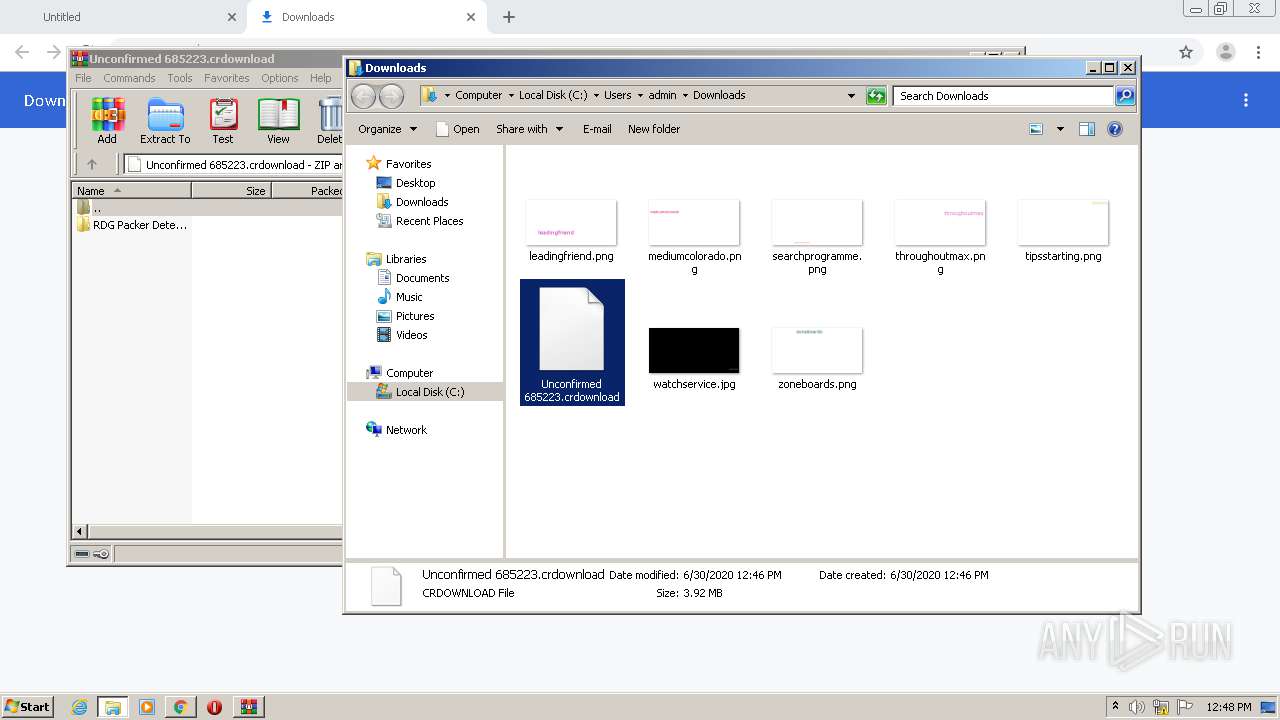The image size is (1280, 720).
Task: Close the Untitled Chrome tab
Action: [x=232, y=17]
